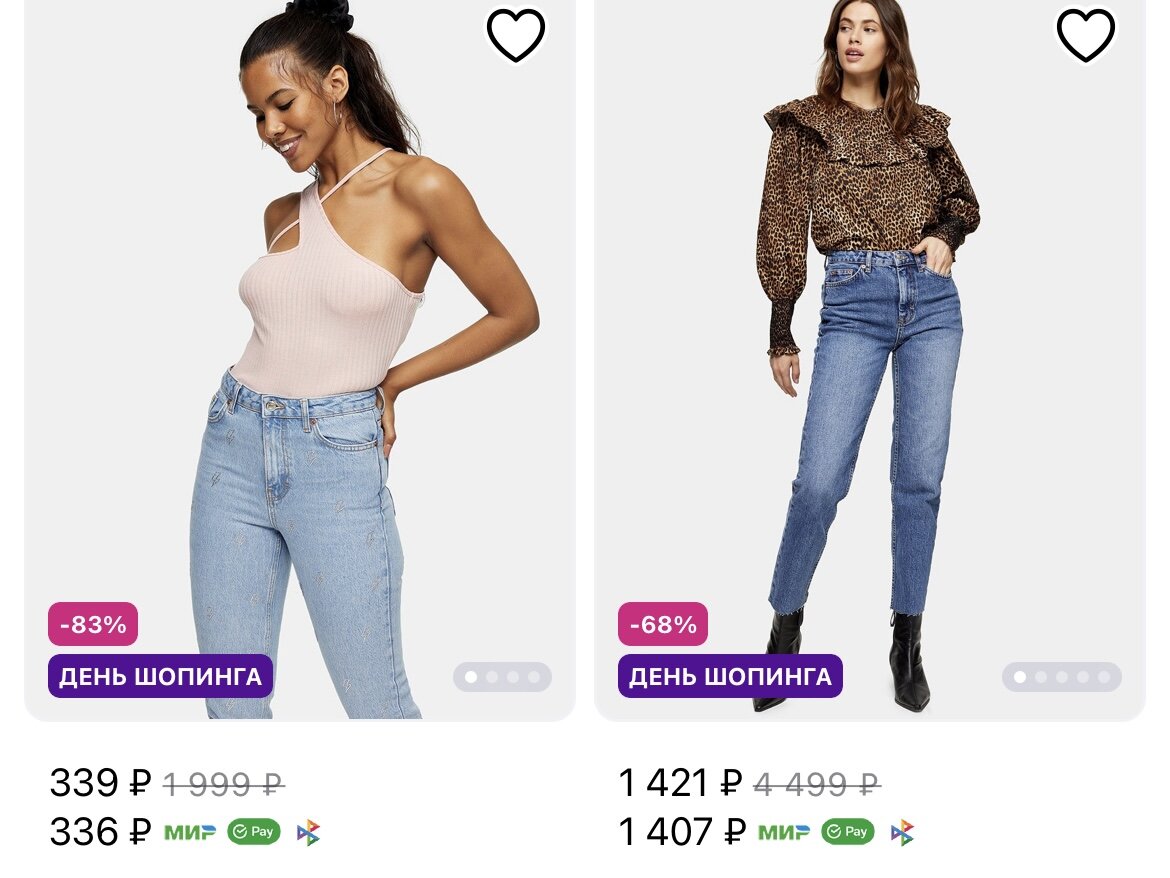The image size is (1170, 878).
Task: Click the SberPay icon next to 336 ₽
Action: click(254, 832)
